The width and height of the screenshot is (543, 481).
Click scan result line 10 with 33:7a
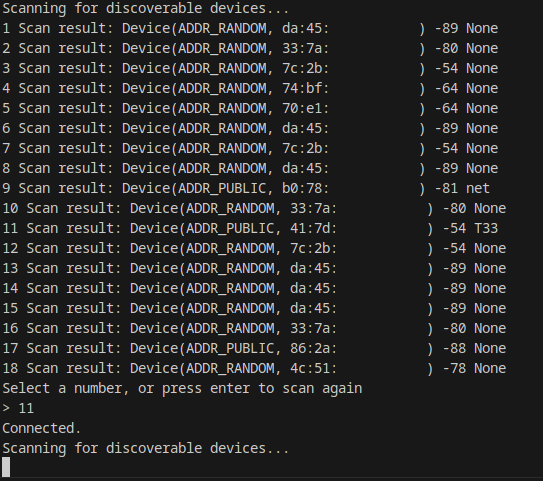click(x=254, y=209)
